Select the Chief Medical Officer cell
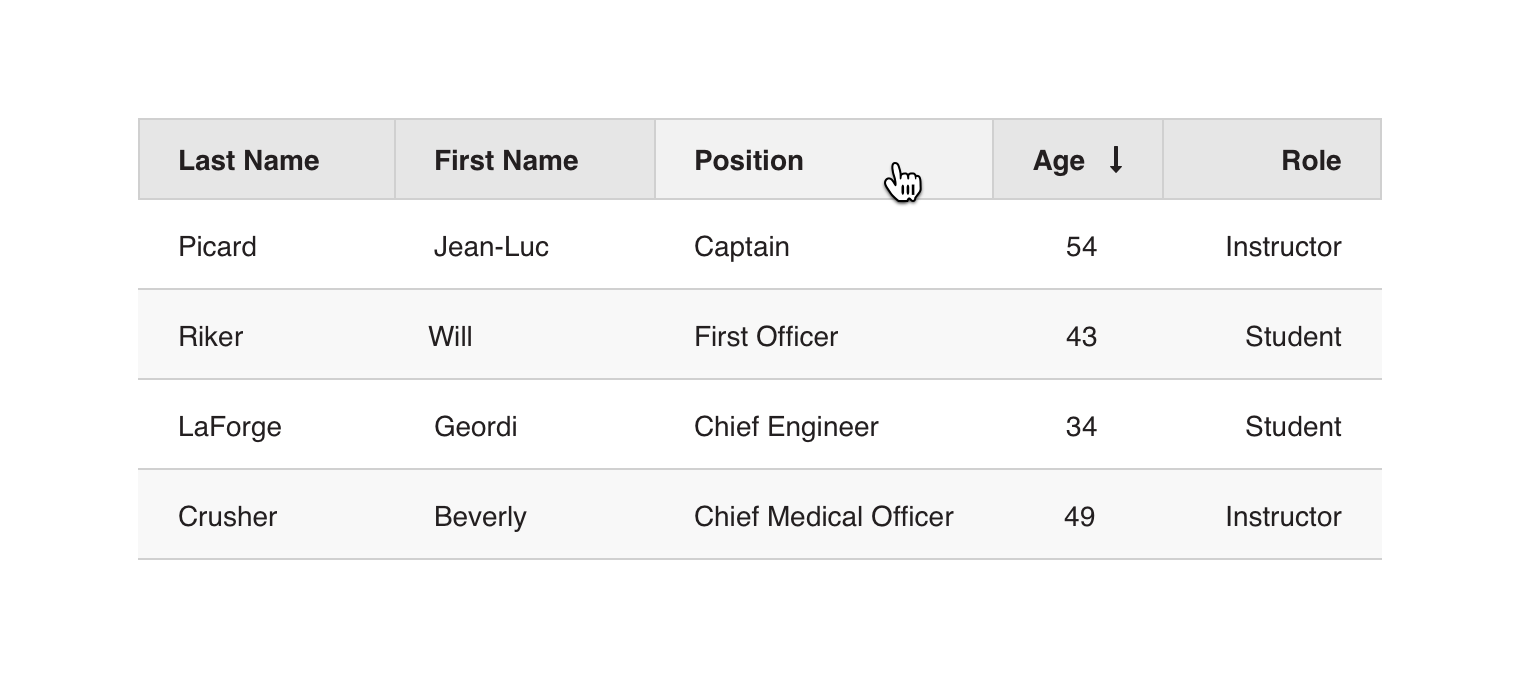This screenshot has height=676, width=1520. (x=823, y=517)
